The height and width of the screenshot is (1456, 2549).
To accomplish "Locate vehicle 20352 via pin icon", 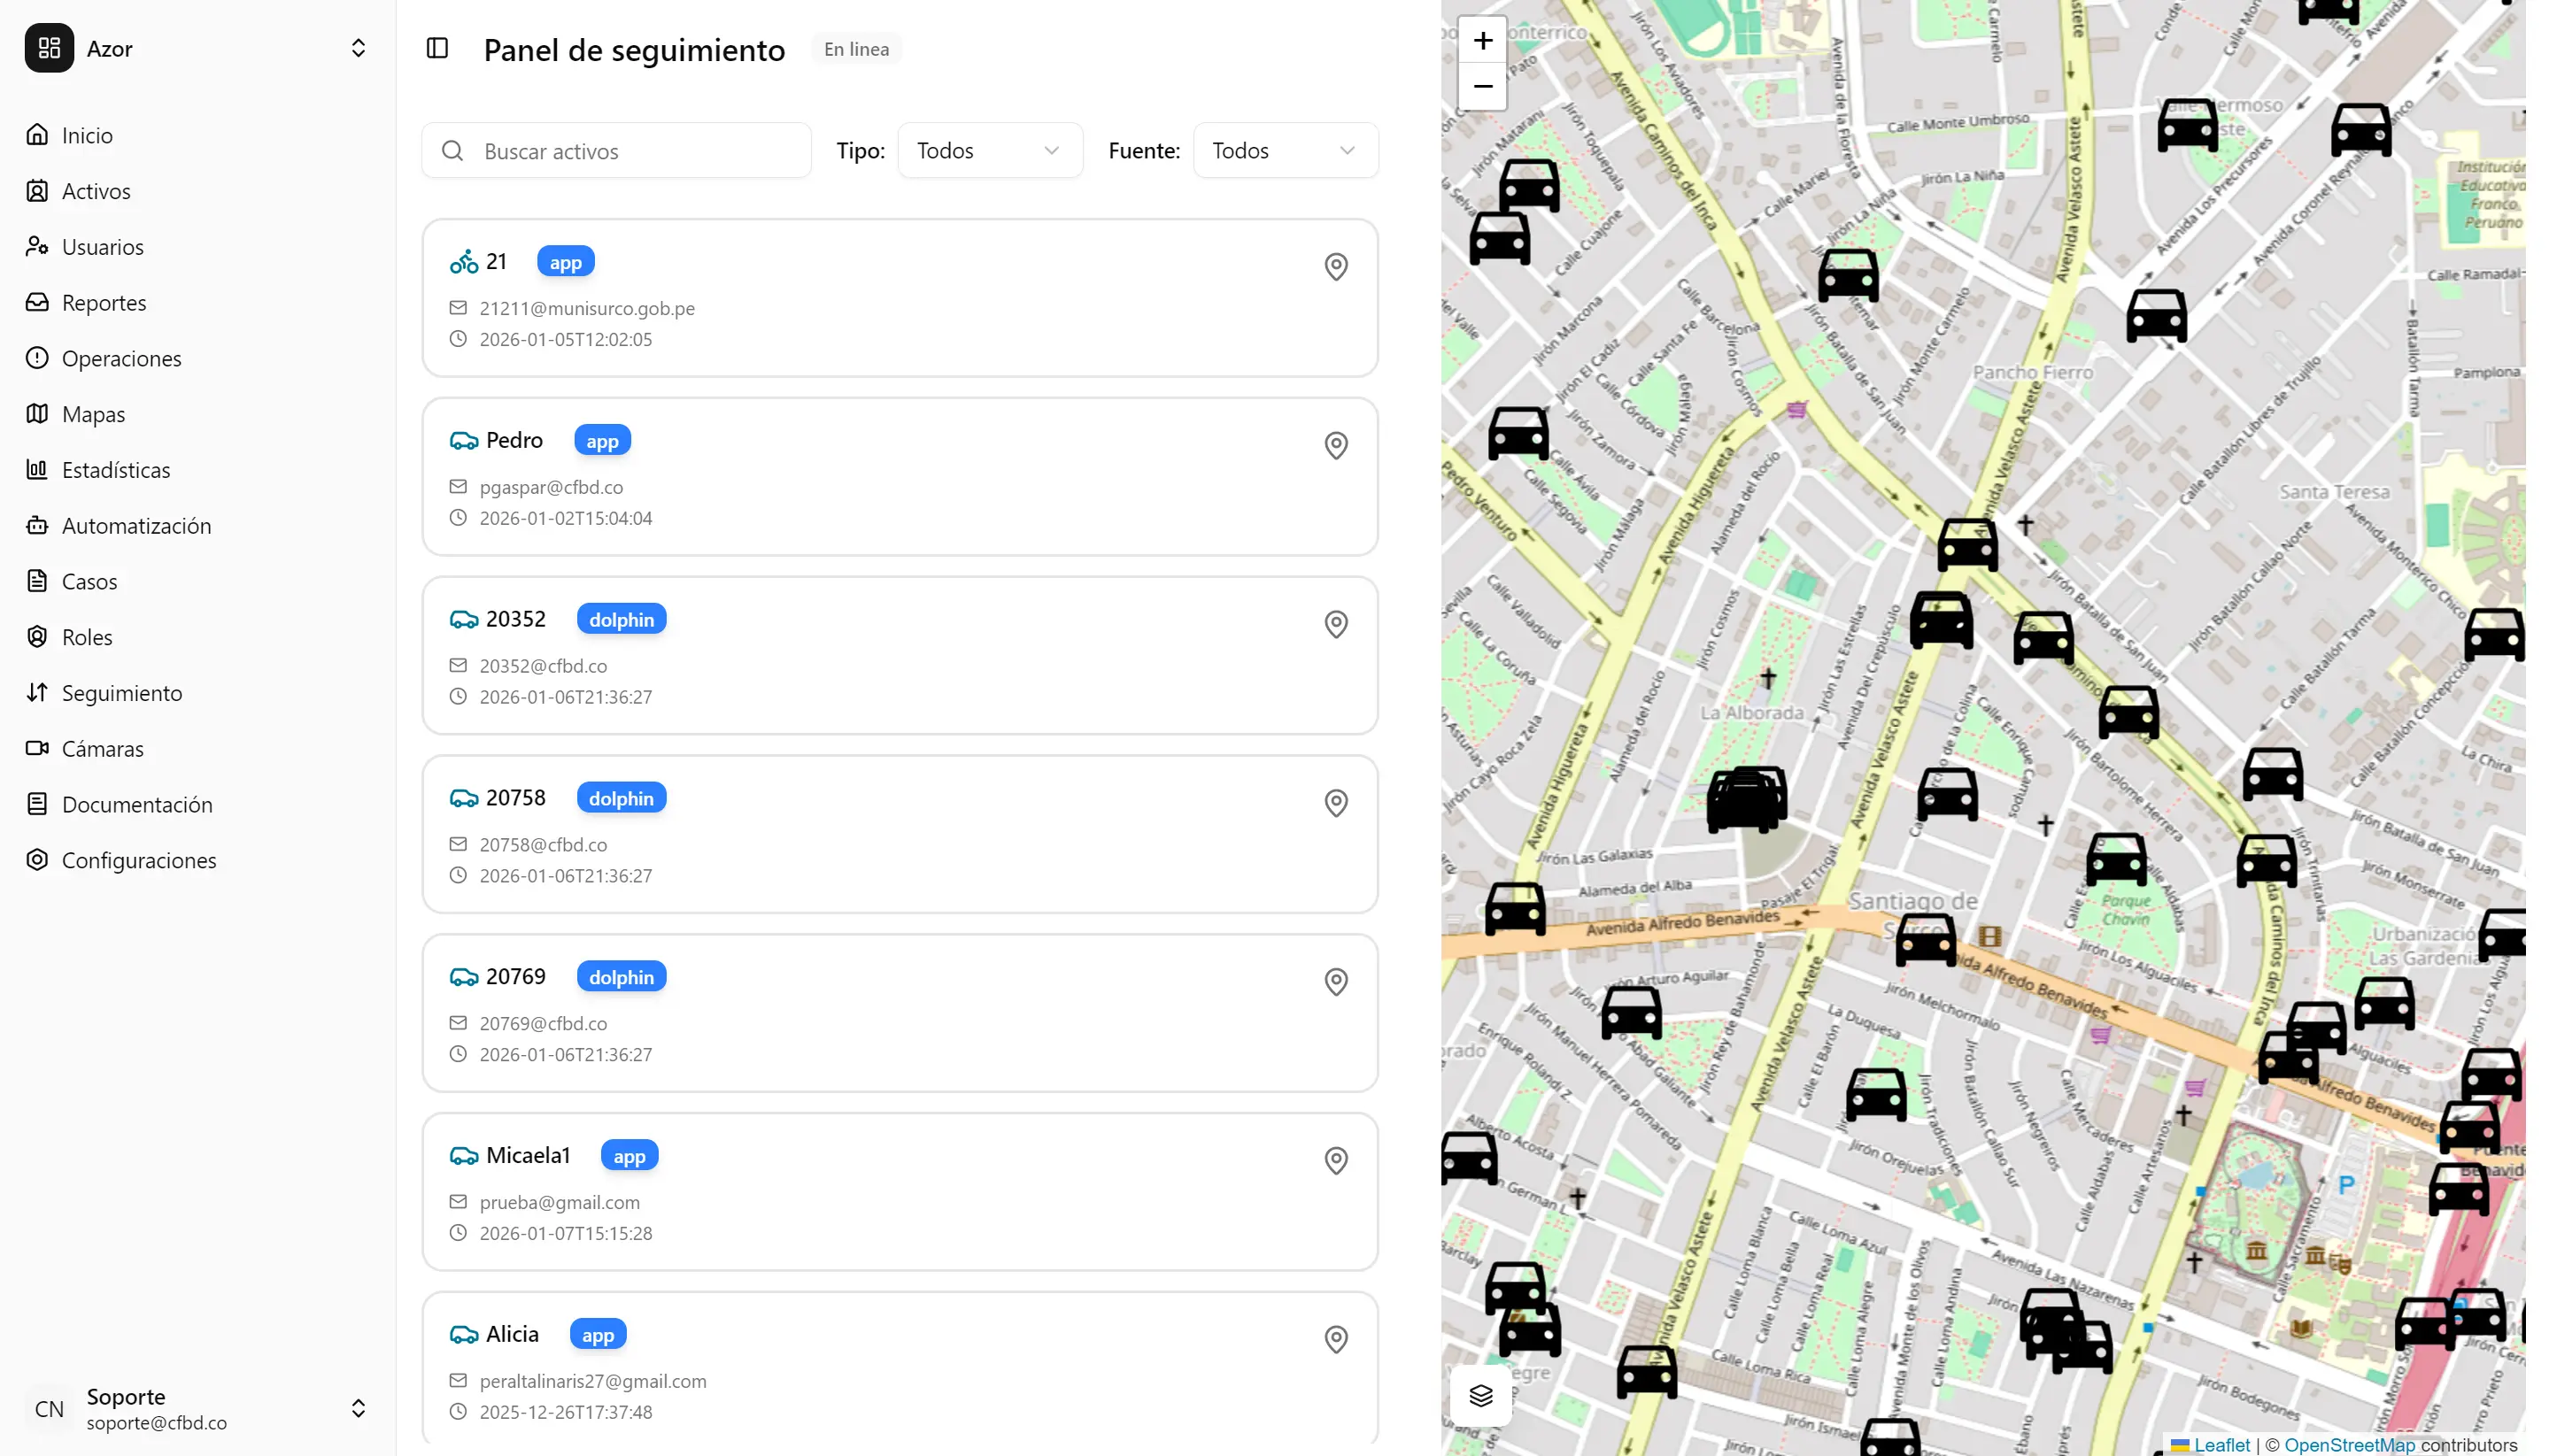I will (x=1335, y=624).
